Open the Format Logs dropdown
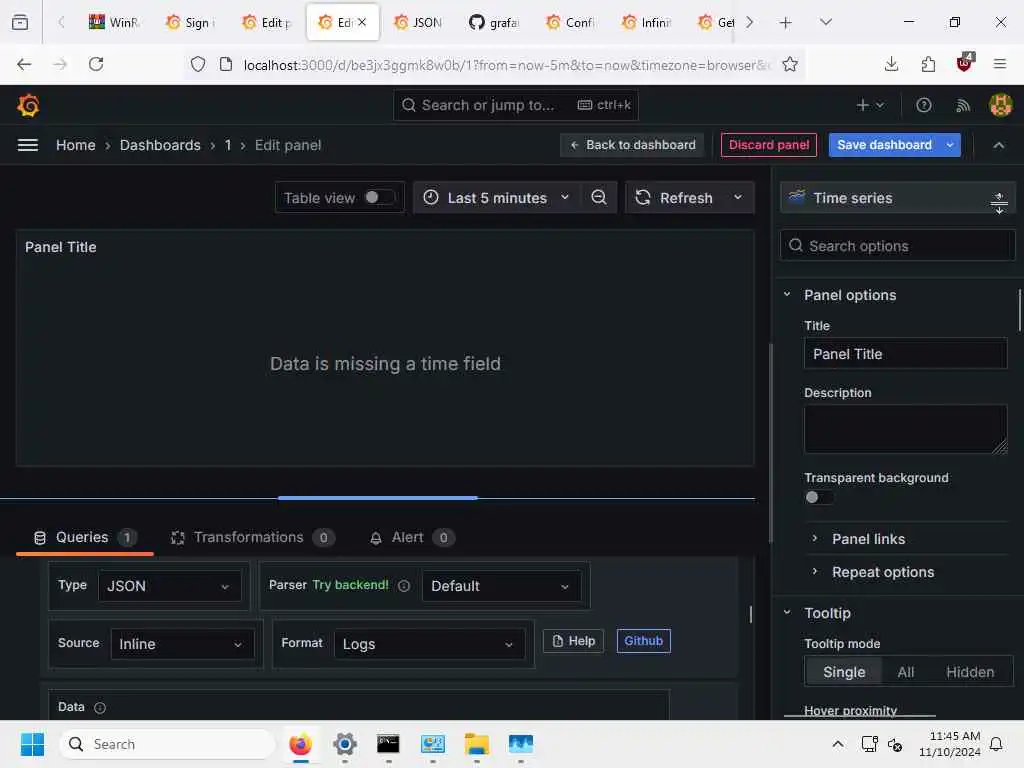Viewport: 1024px width, 768px height. tap(429, 644)
